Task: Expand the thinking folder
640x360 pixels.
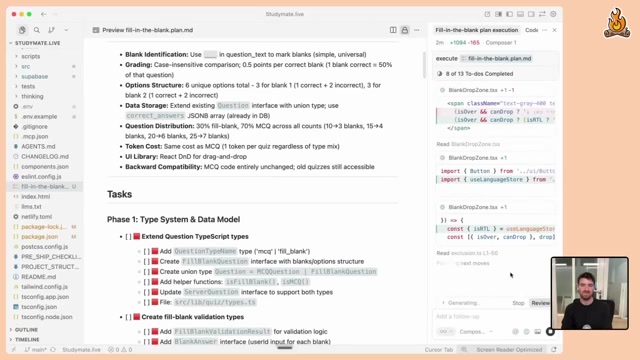Action: 32,96
